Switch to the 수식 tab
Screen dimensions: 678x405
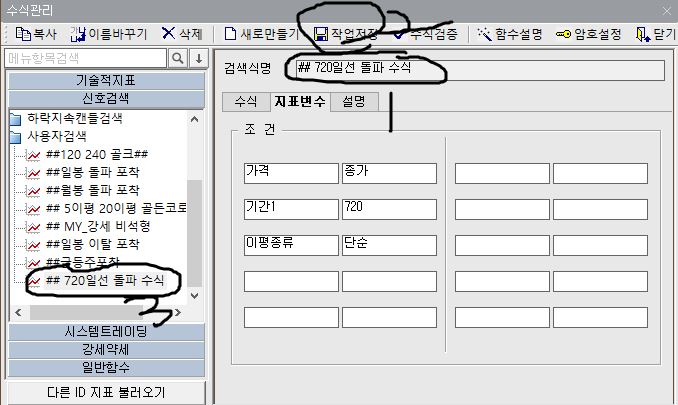tap(245, 102)
